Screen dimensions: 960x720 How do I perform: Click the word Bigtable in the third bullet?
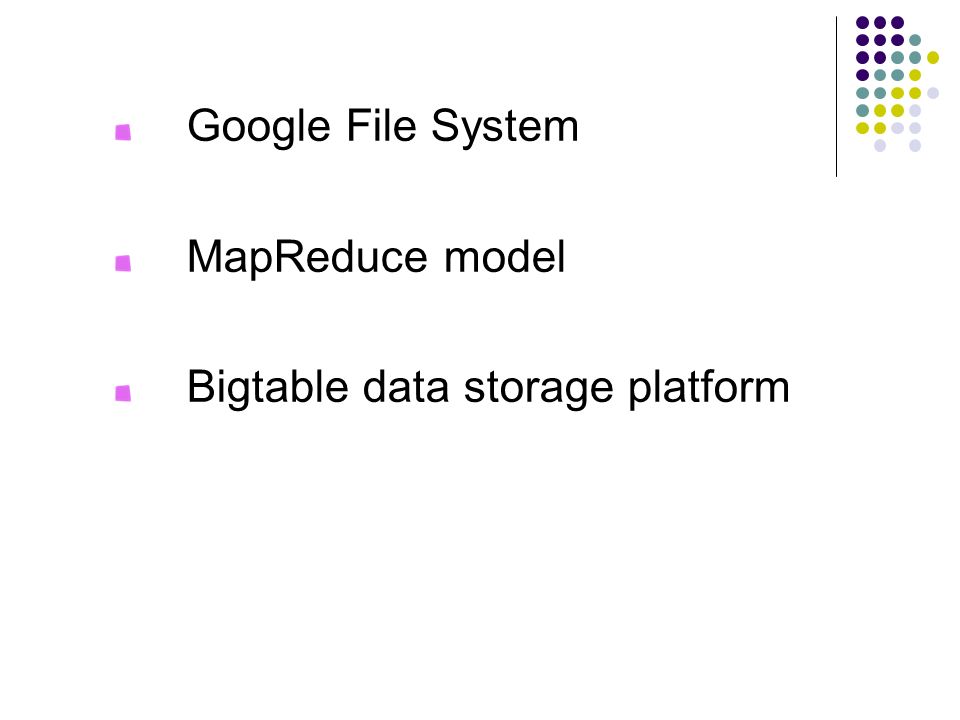coord(267,388)
